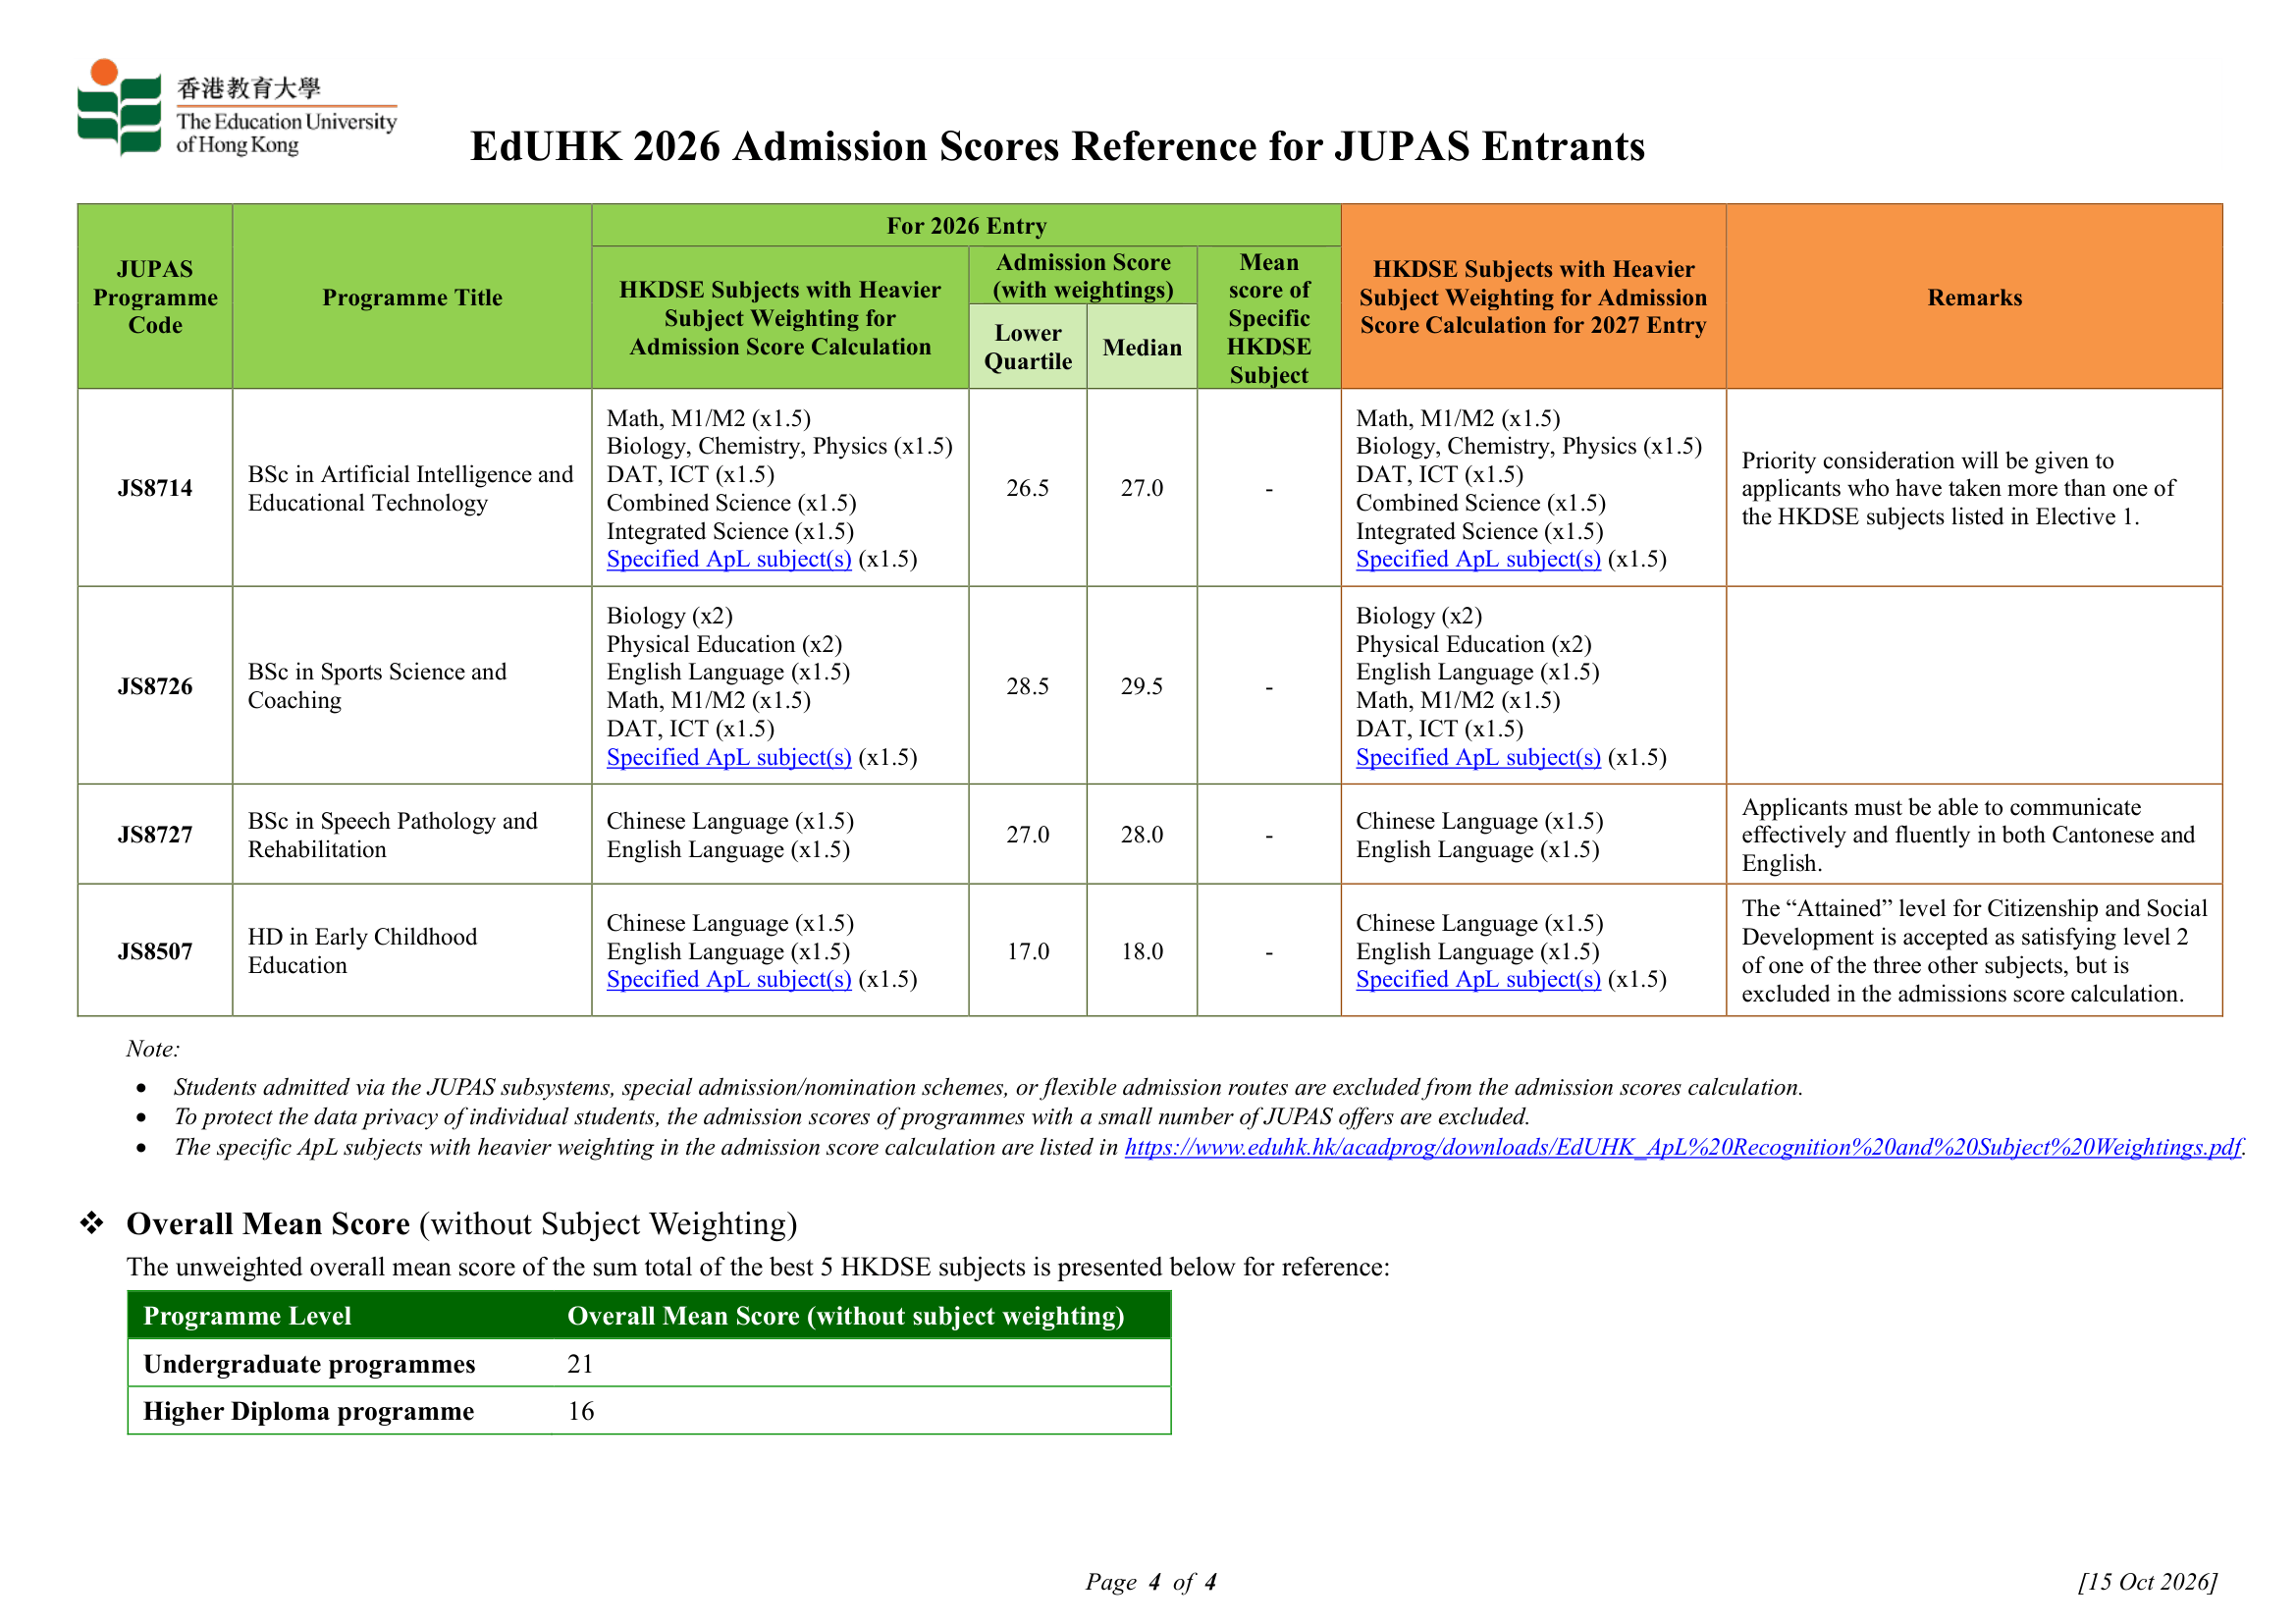Select 'BSc in Sports Science and Coaching' title
The height and width of the screenshot is (1624, 2296).
[377, 686]
